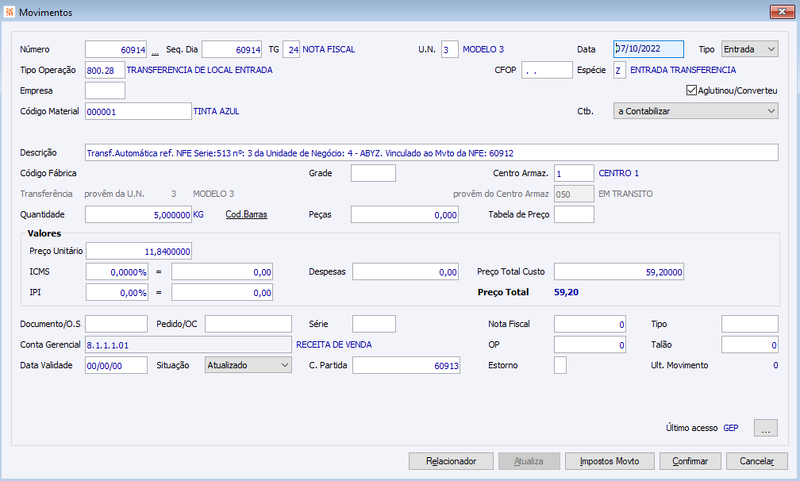Focus the Número field with 60914
Screen dimensions: 800x481
click(116, 49)
